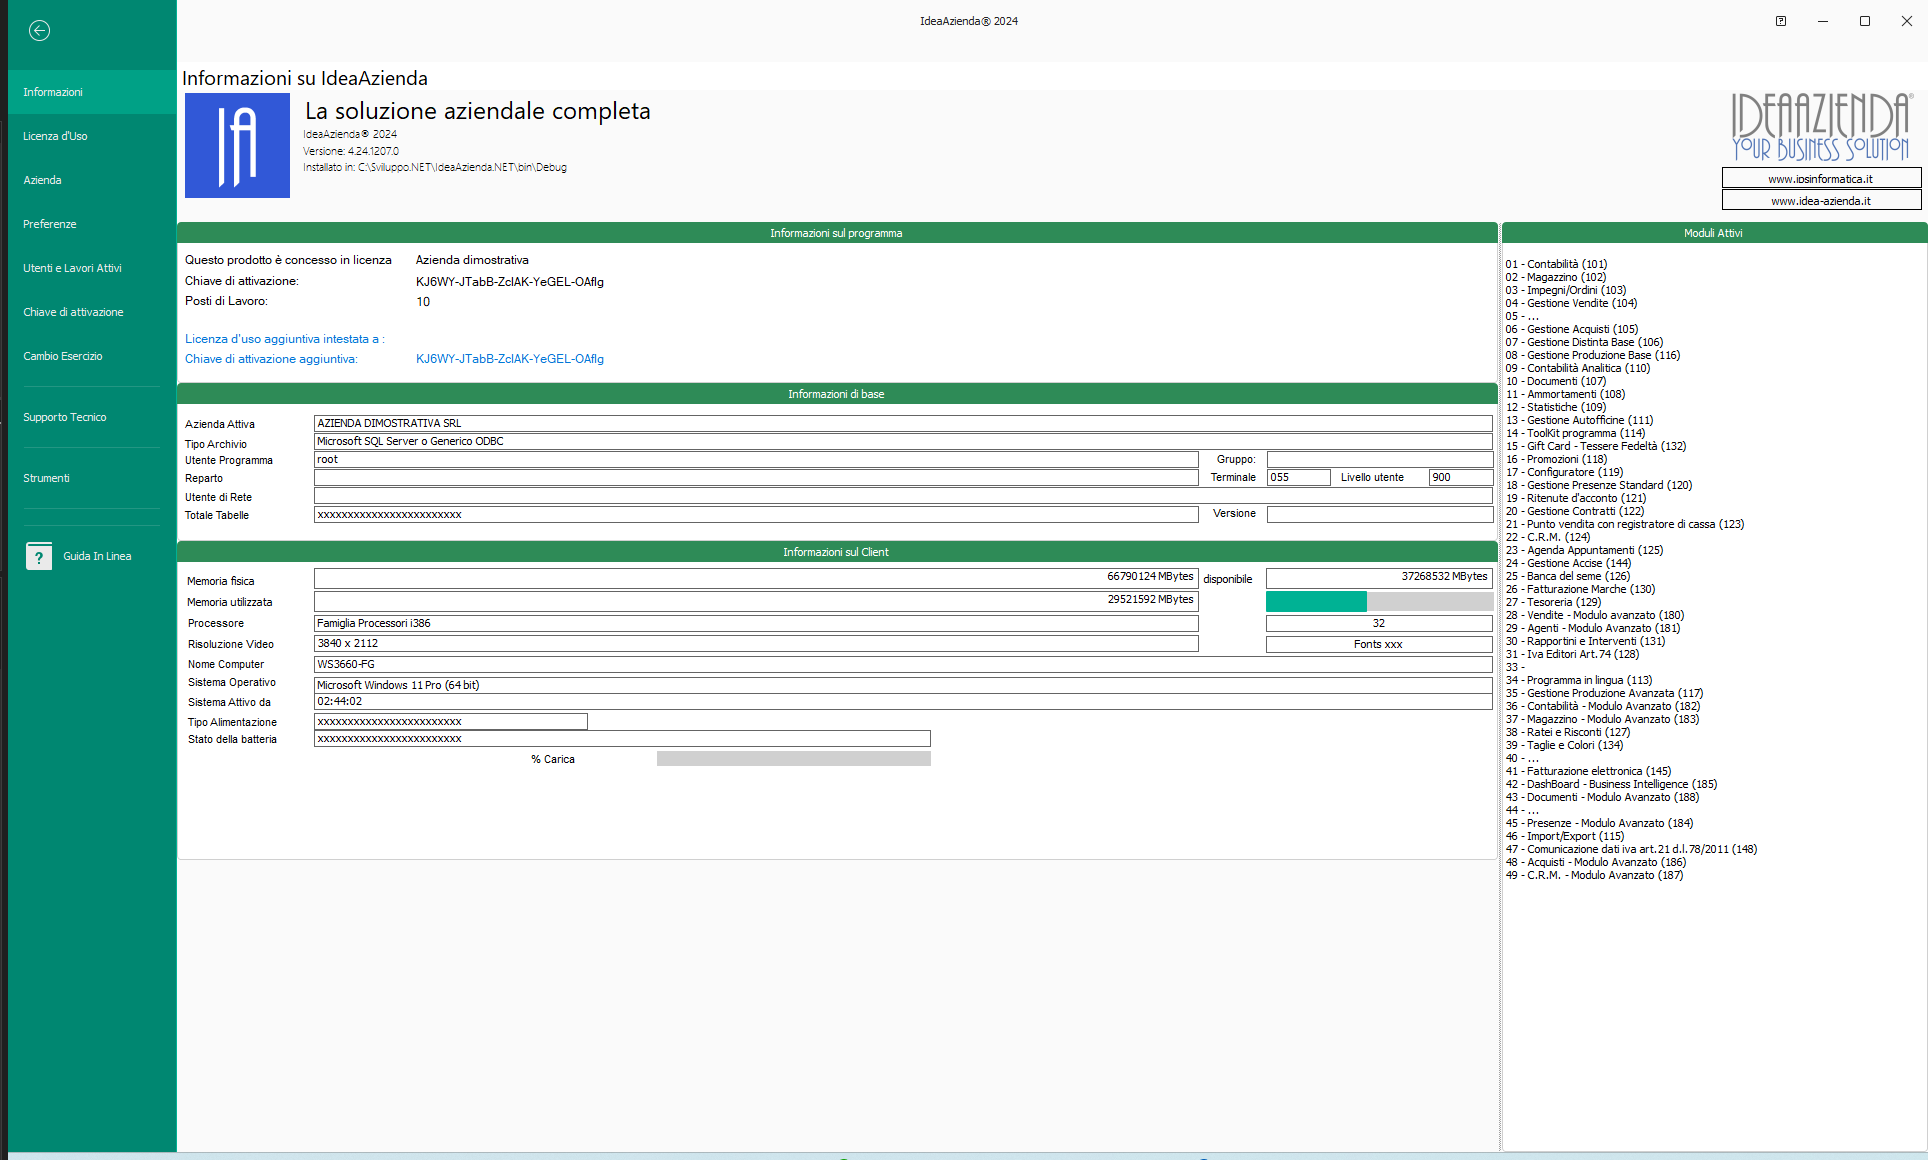The image size is (1928, 1160).
Task: Click the Fonts xxx box
Action: [x=1379, y=644]
